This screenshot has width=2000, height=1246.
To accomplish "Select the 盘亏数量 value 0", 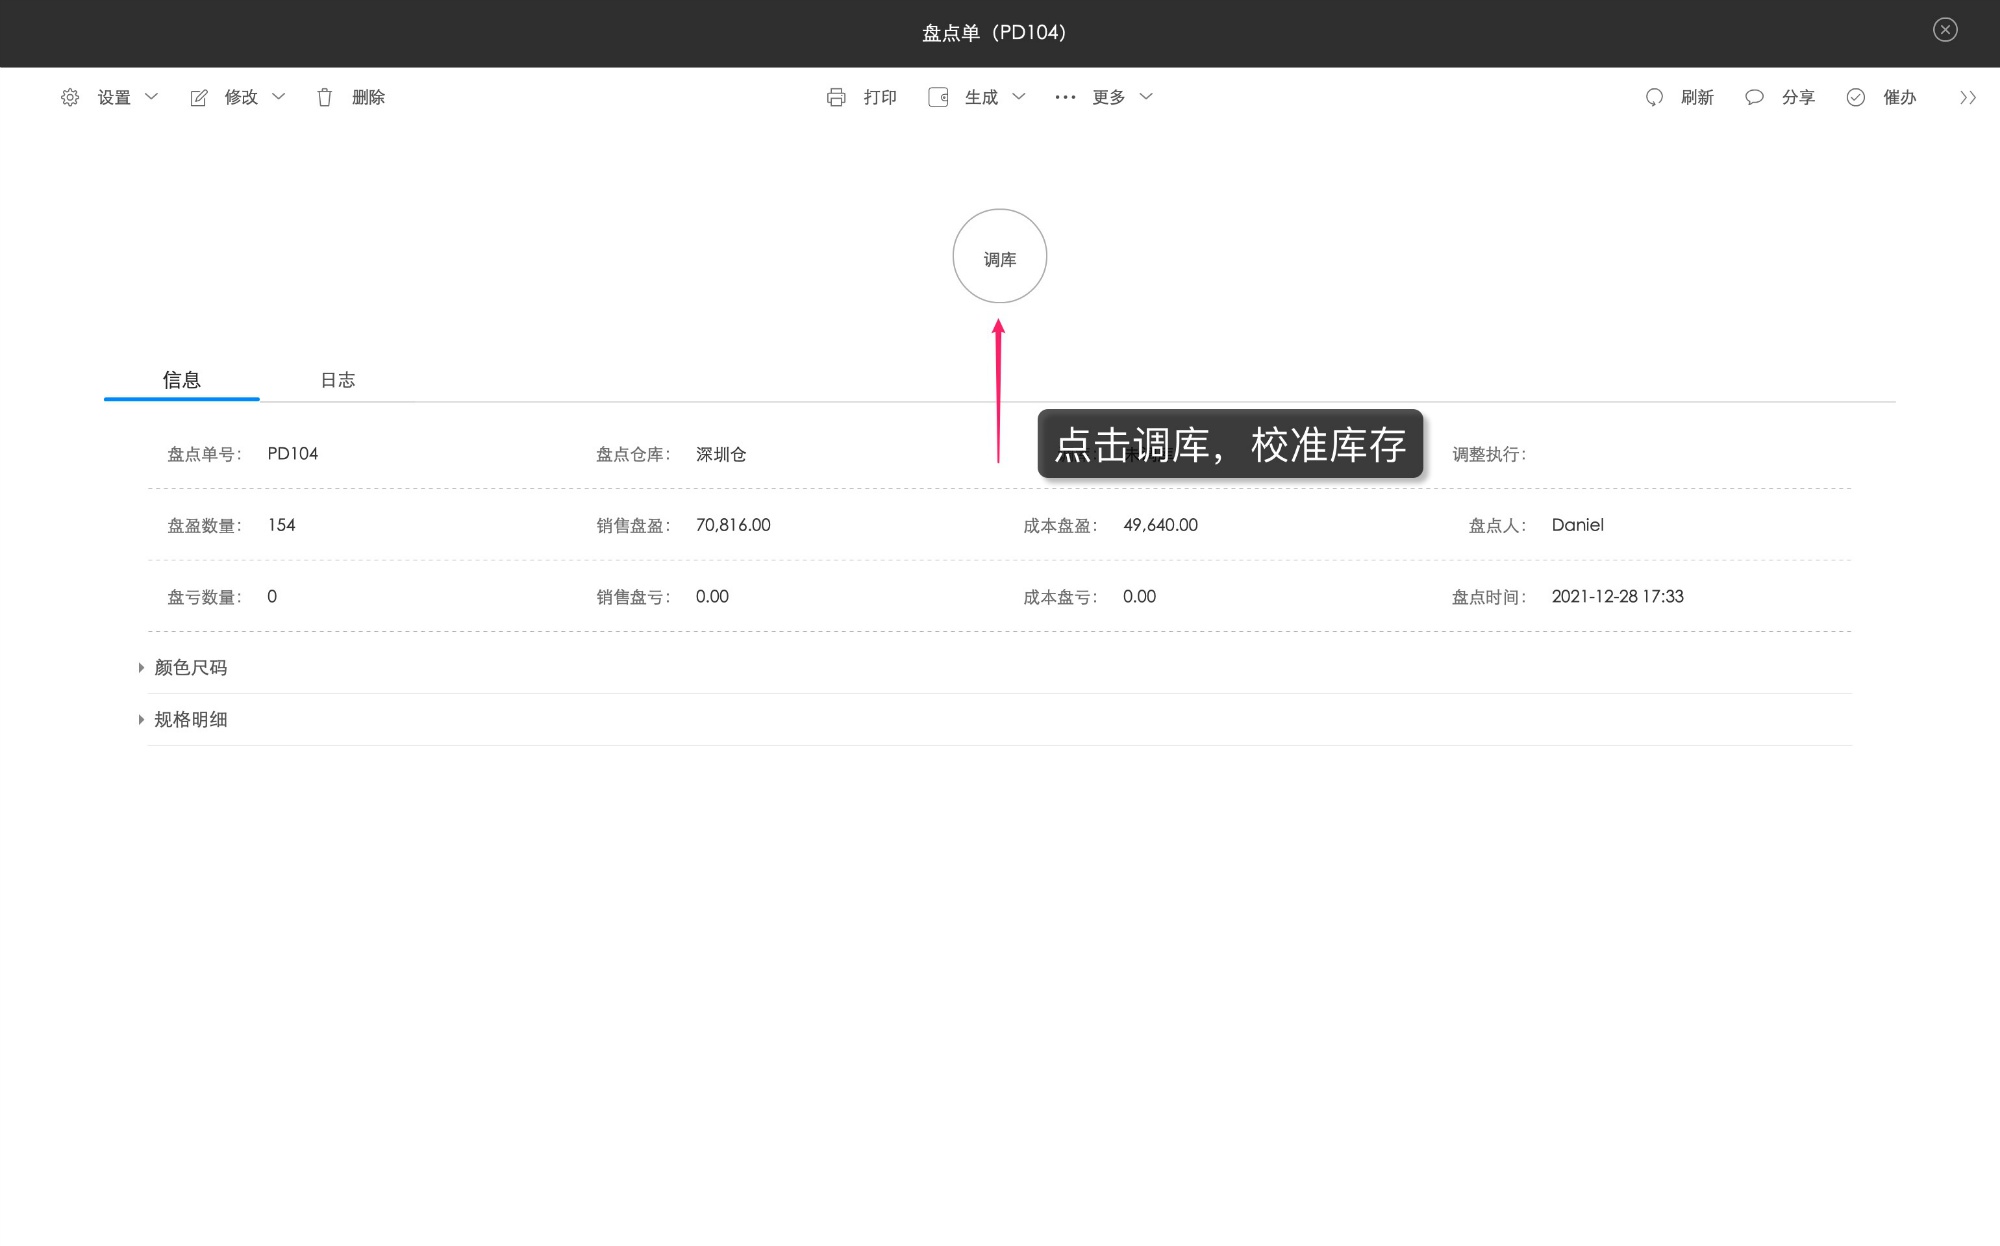I will [x=272, y=596].
